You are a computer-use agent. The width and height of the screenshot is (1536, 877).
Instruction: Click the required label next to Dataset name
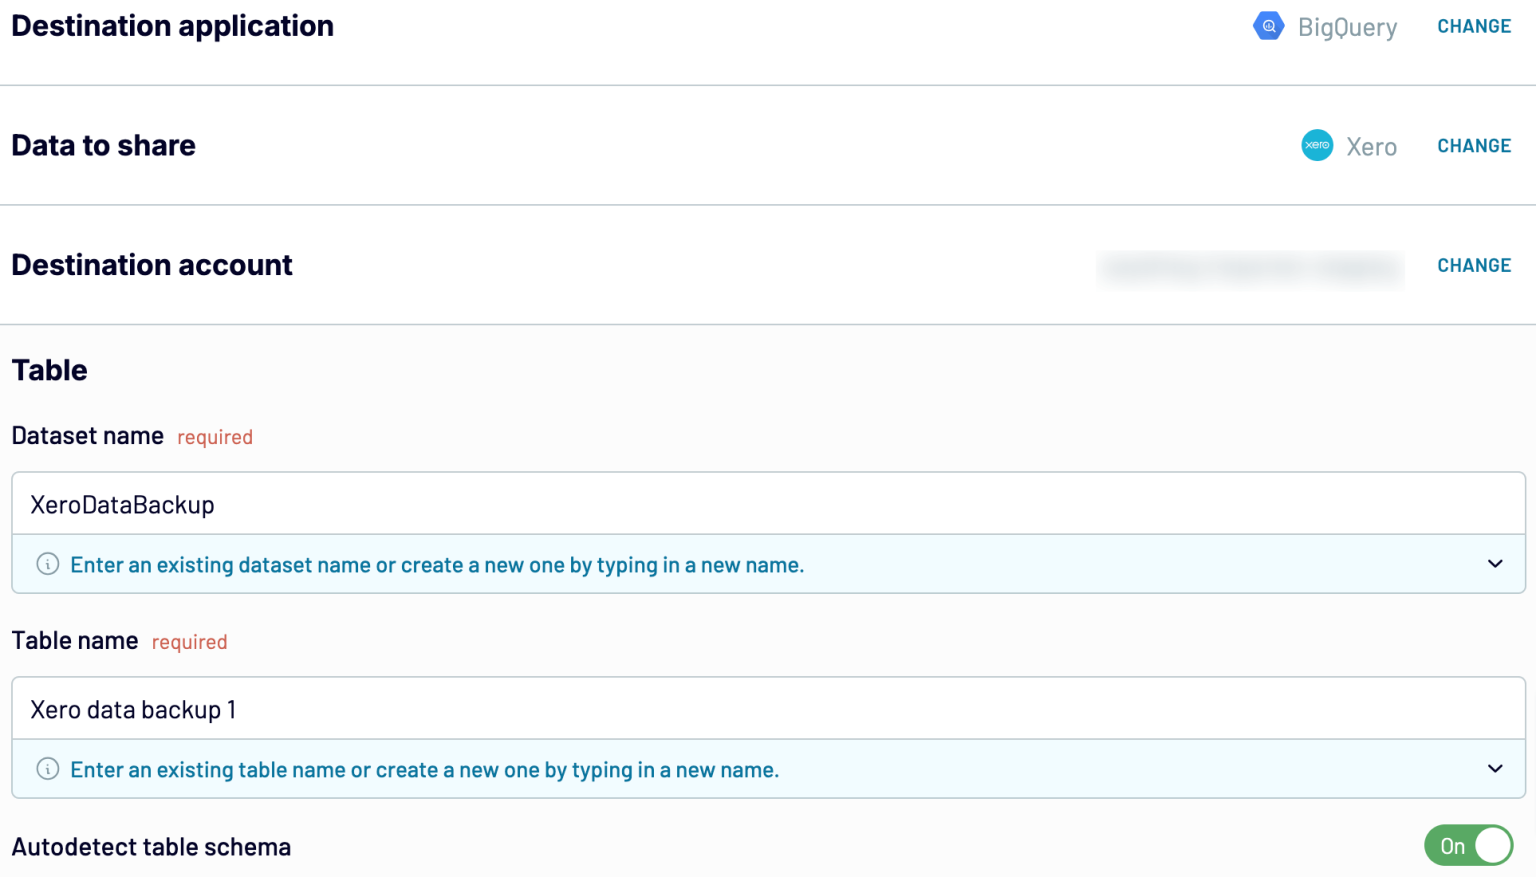click(x=214, y=437)
